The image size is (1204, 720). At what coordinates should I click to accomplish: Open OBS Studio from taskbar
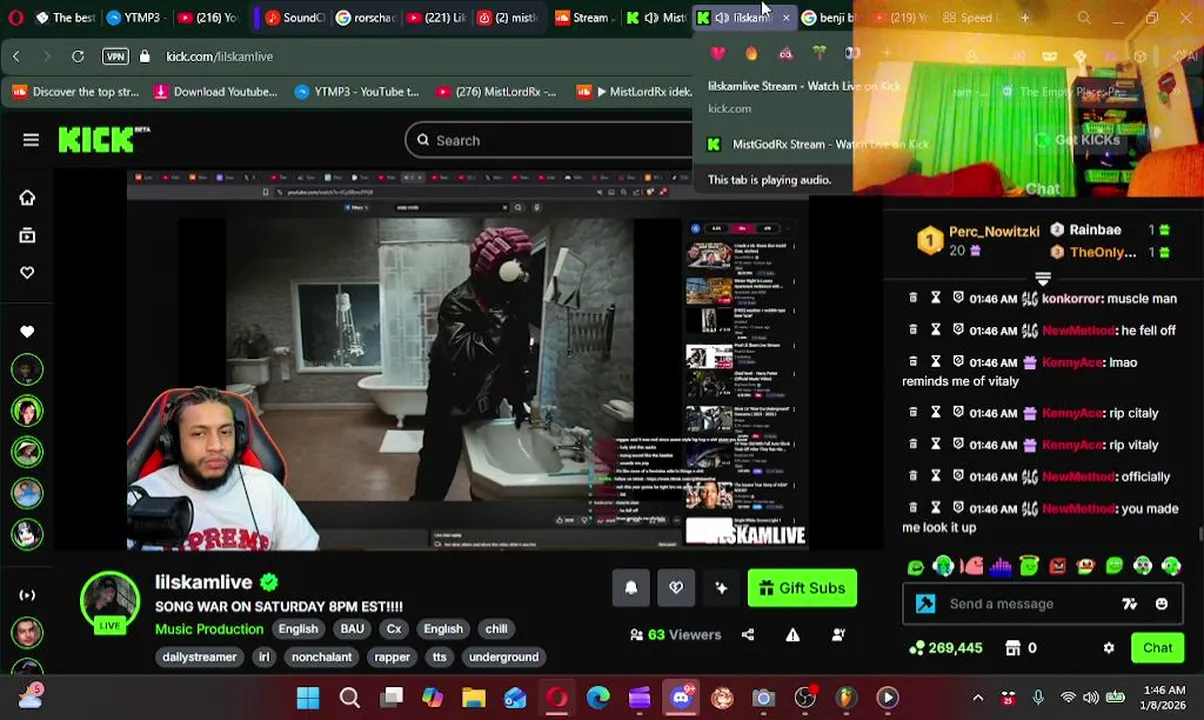tap(805, 697)
